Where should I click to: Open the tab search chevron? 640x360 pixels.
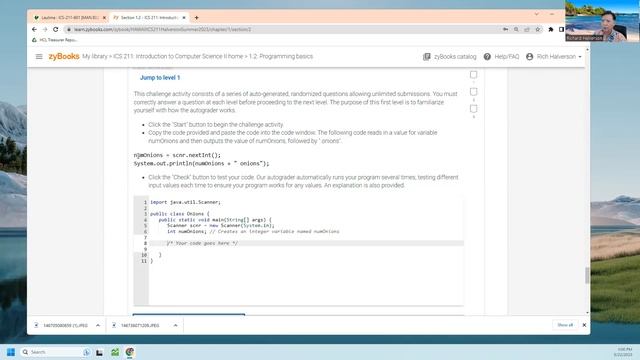(x=536, y=14)
